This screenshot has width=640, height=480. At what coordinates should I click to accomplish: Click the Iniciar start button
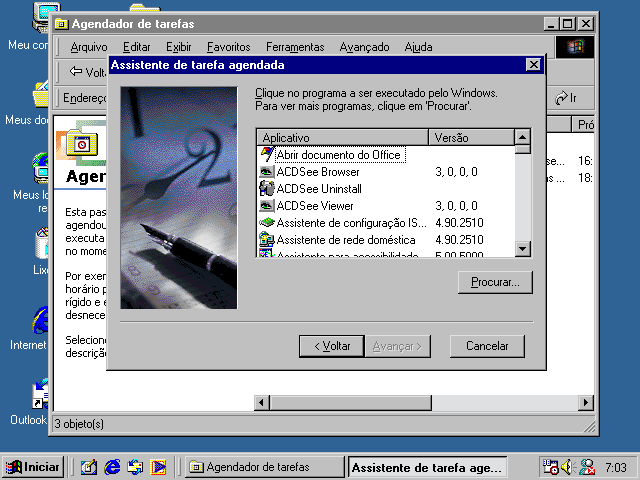[33, 467]
